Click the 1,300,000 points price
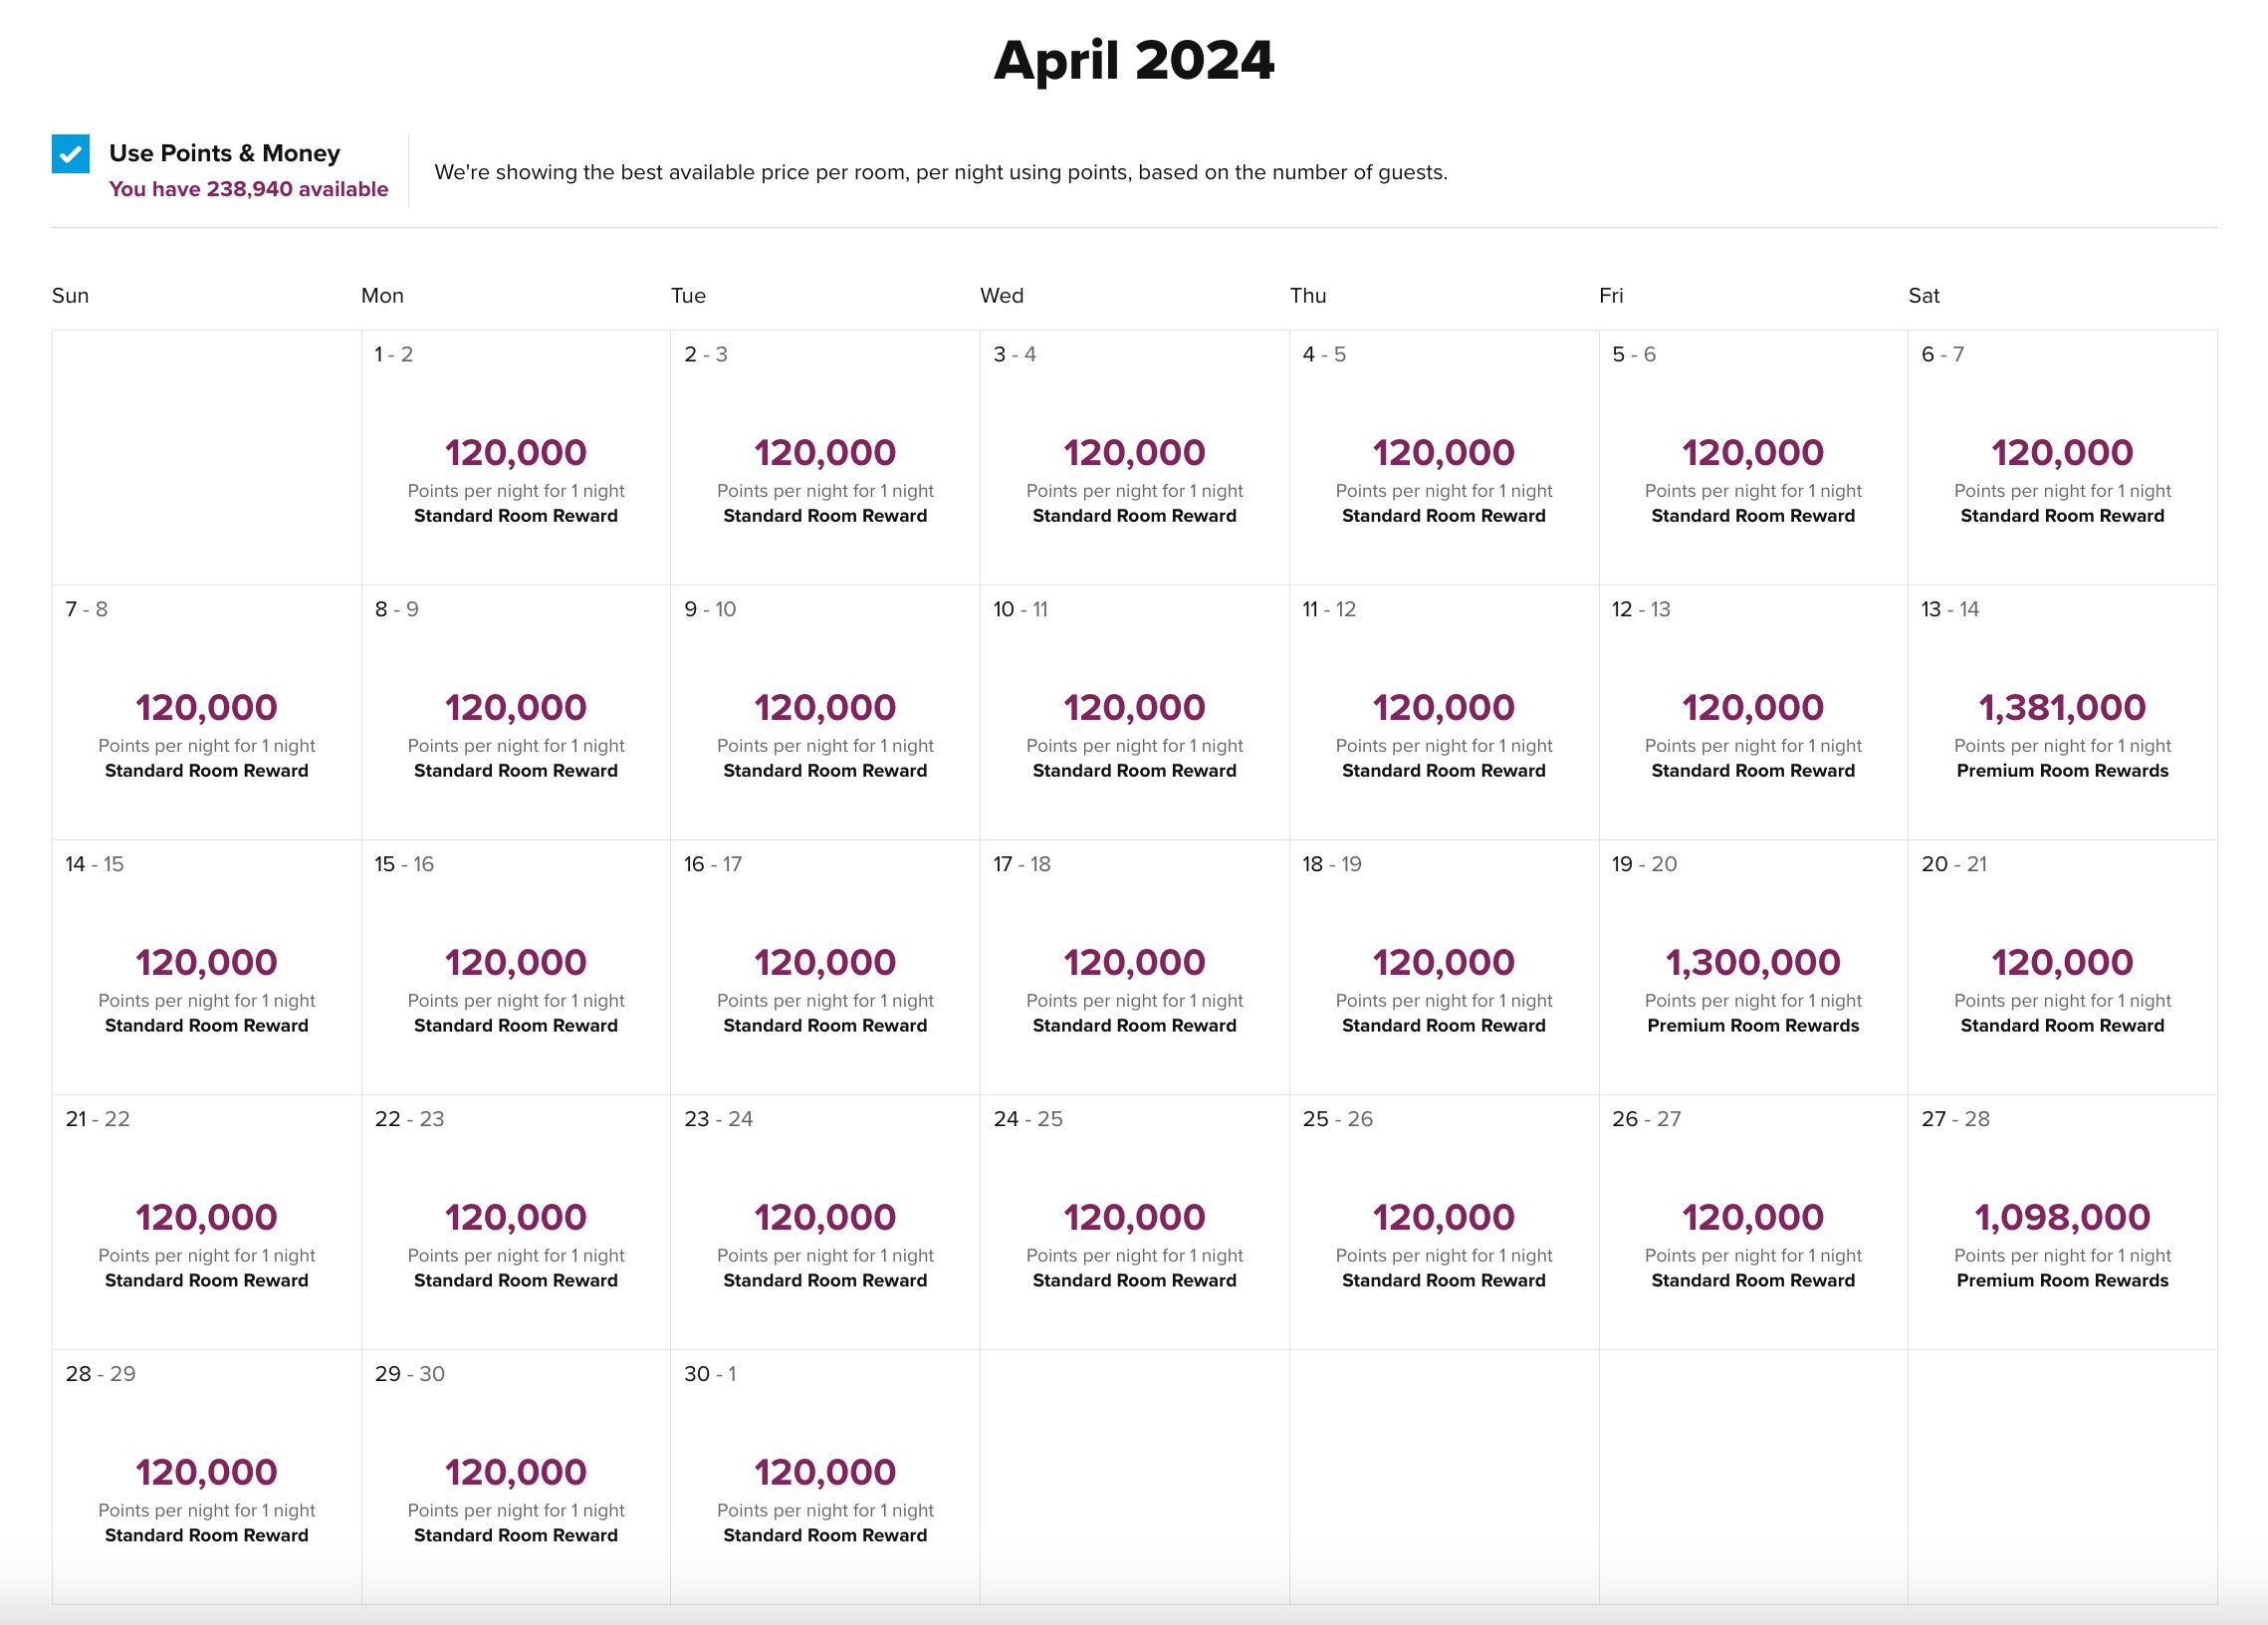 (1752, 962)
